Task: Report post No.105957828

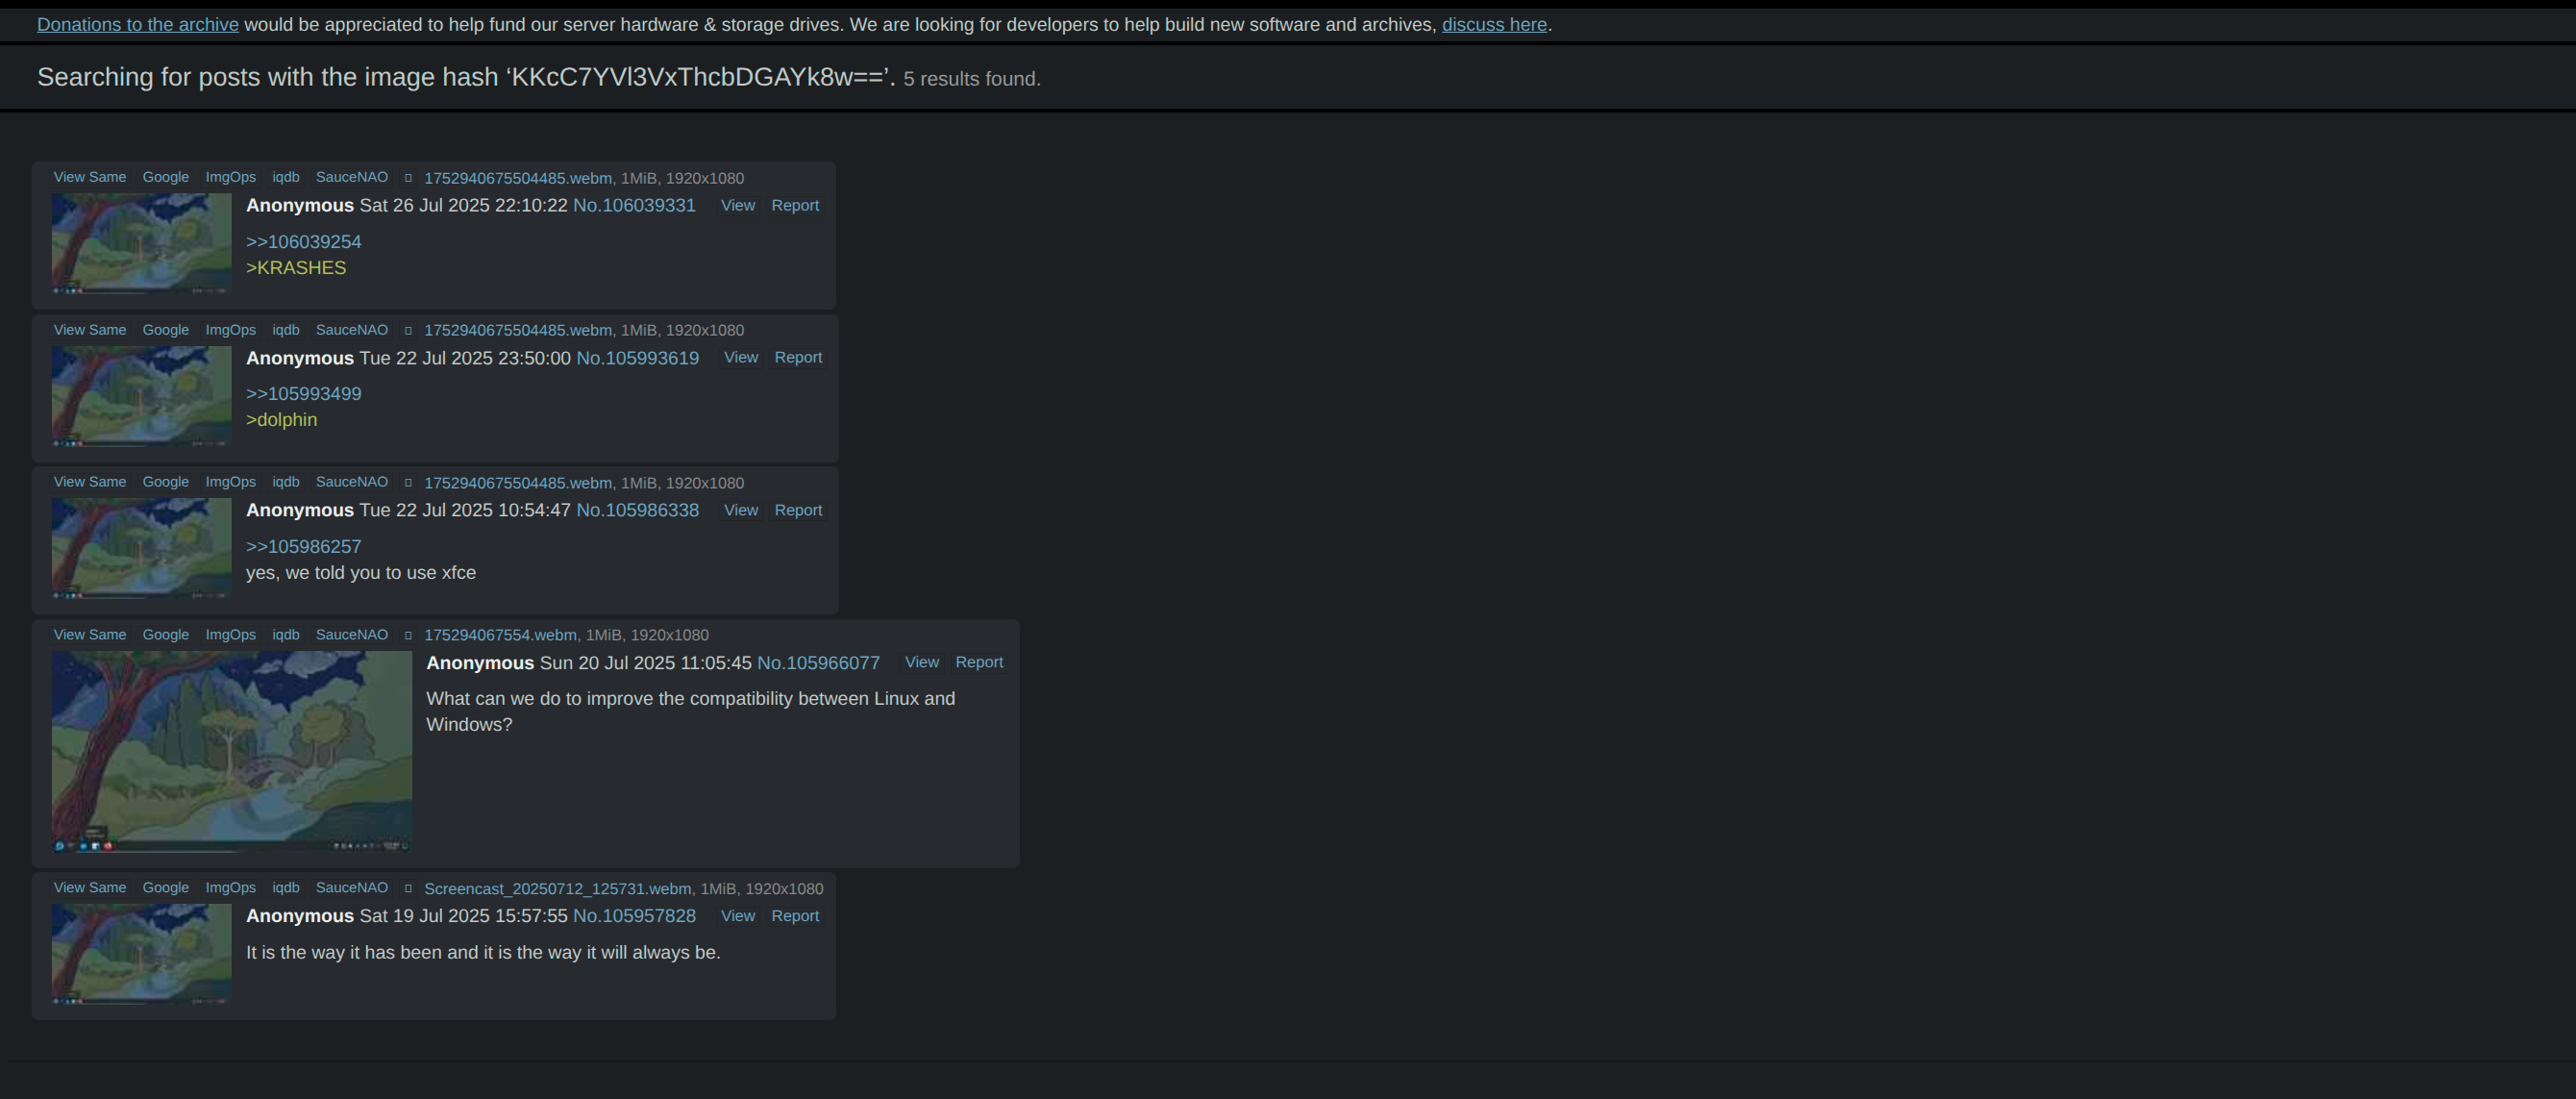Action: click(x=795, y=916)
